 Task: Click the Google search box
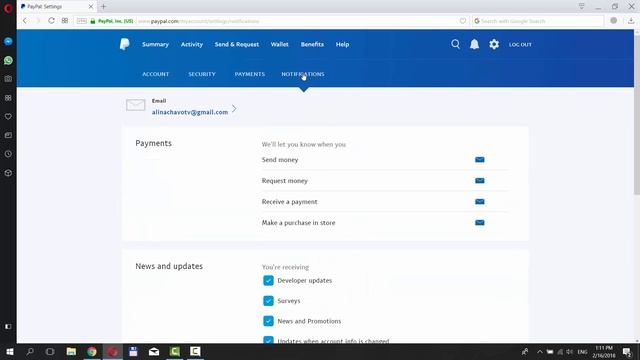point(538,21)
